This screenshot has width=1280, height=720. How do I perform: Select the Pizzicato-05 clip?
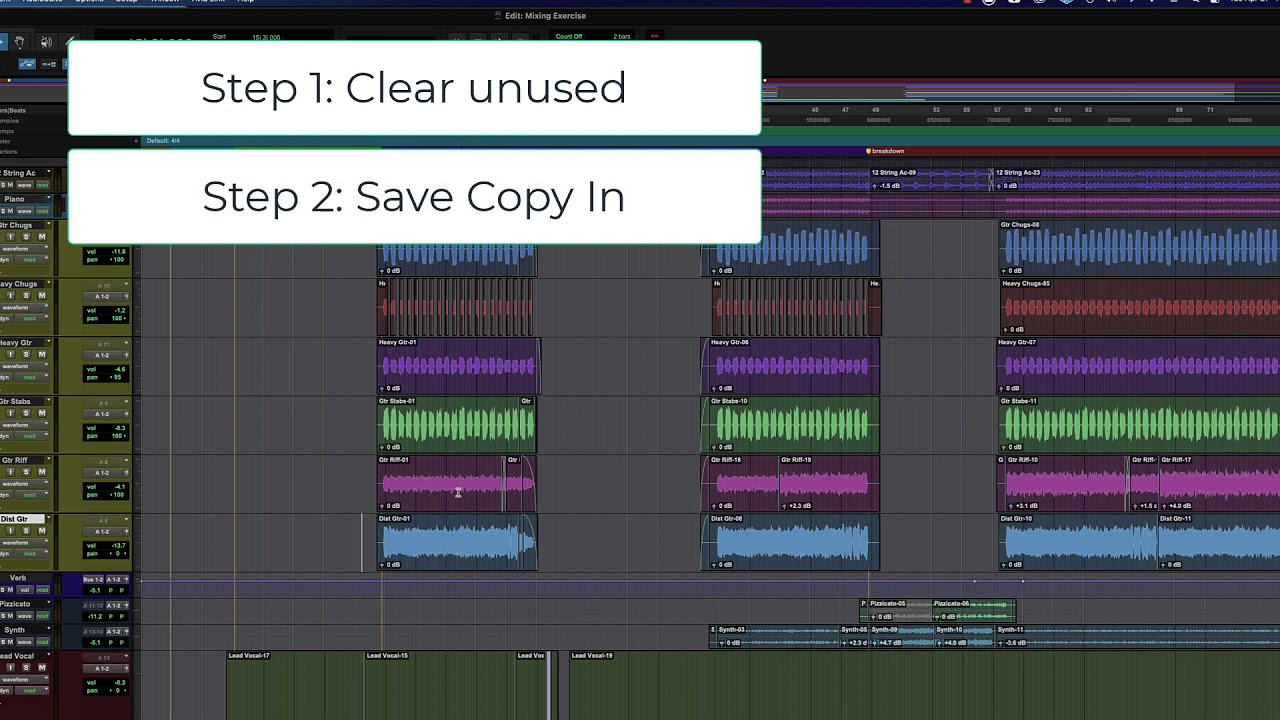click(899, 610)
